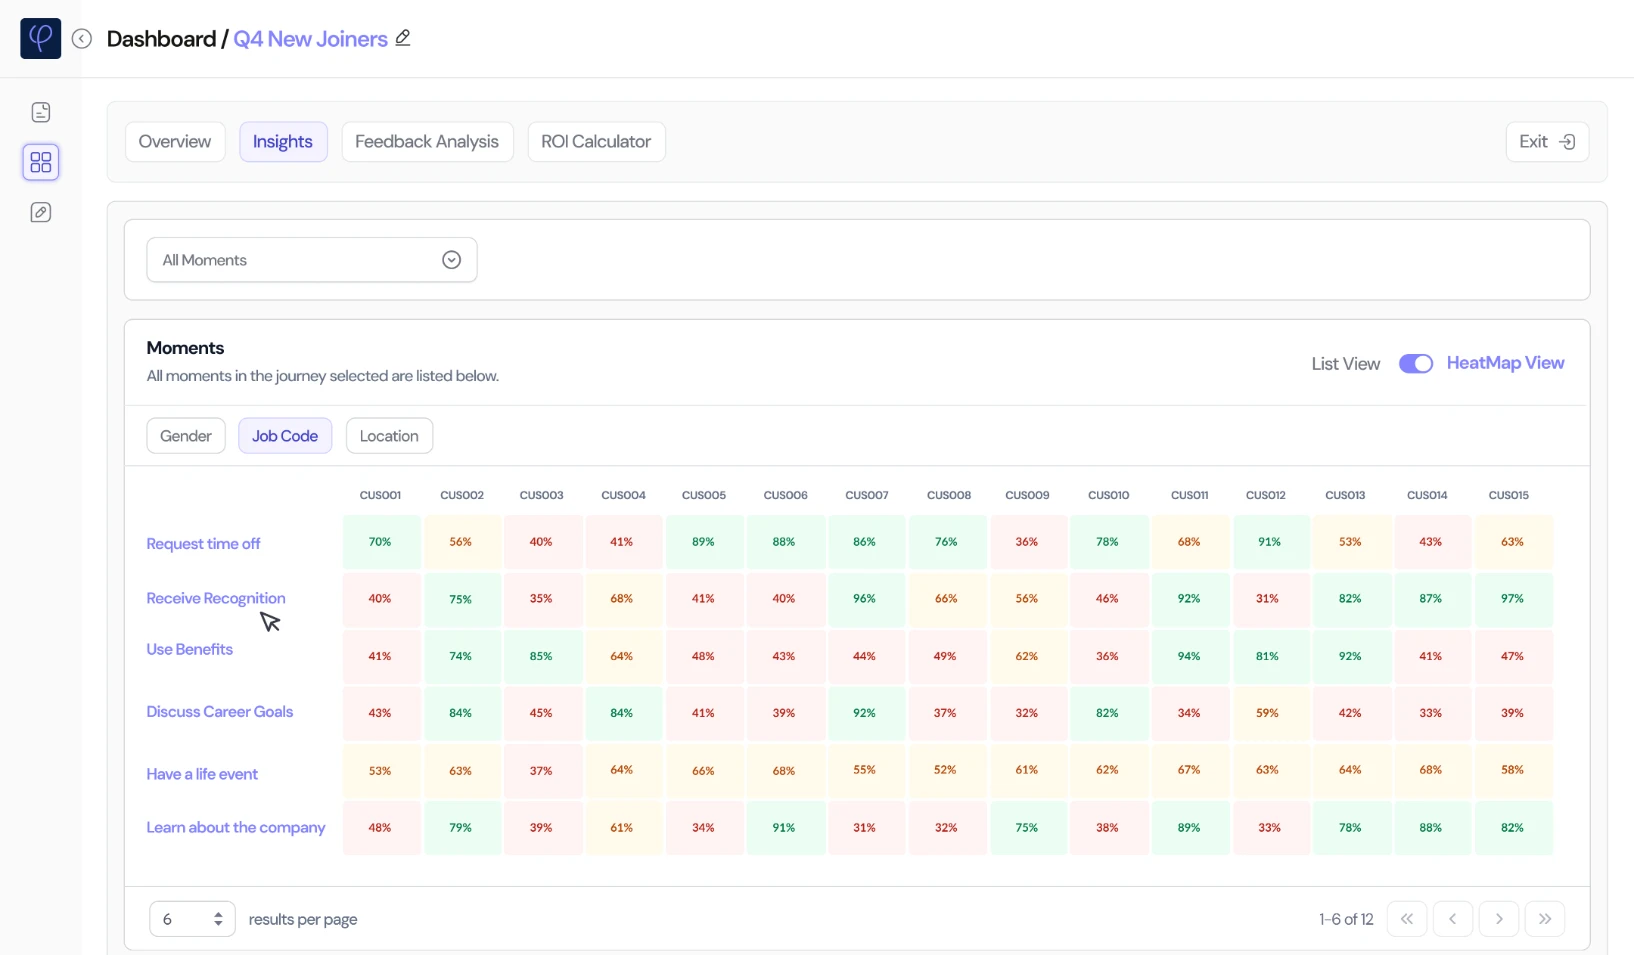Image resolution: width=1634 pixels, height=955 pixels.
Task: Click the pencil edit icon beside Q4 New Joiners
Action: tap(403, 38)
